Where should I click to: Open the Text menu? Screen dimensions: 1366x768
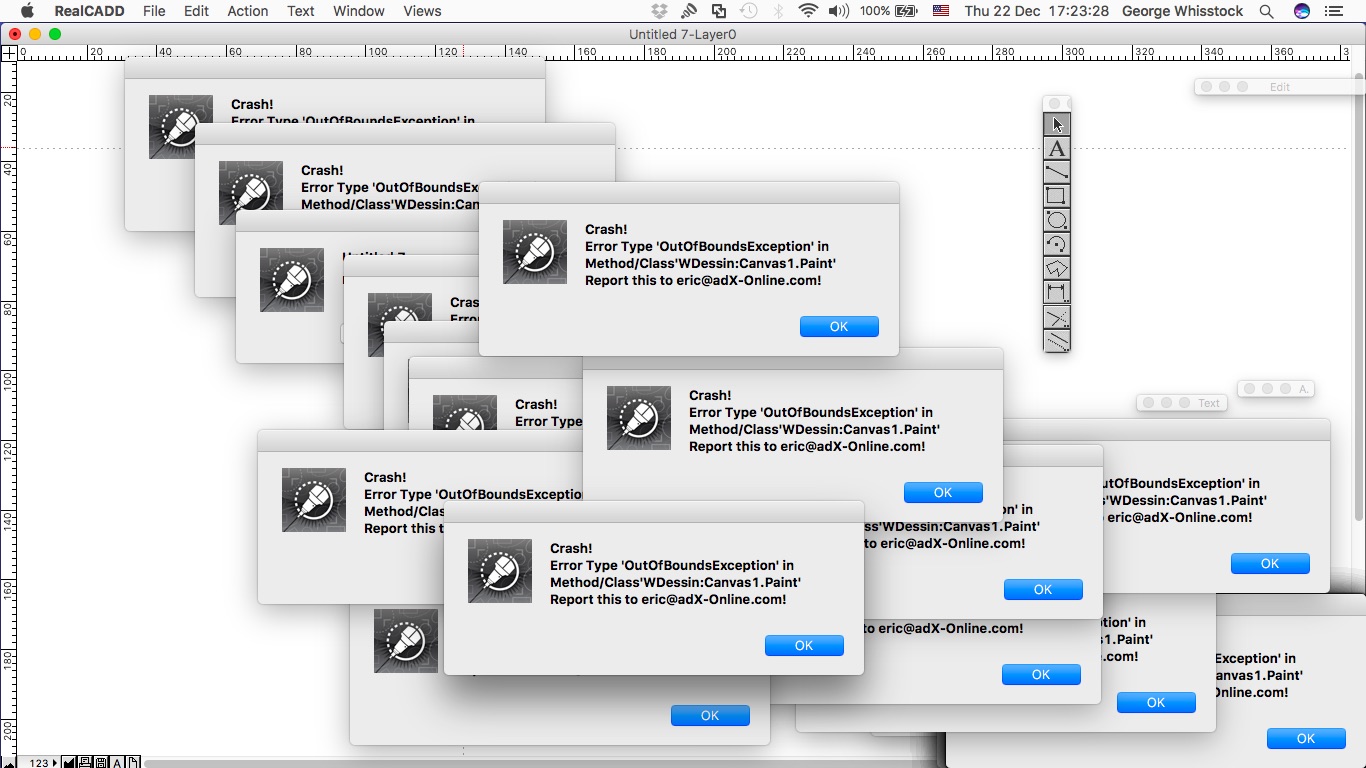point(300,11)
